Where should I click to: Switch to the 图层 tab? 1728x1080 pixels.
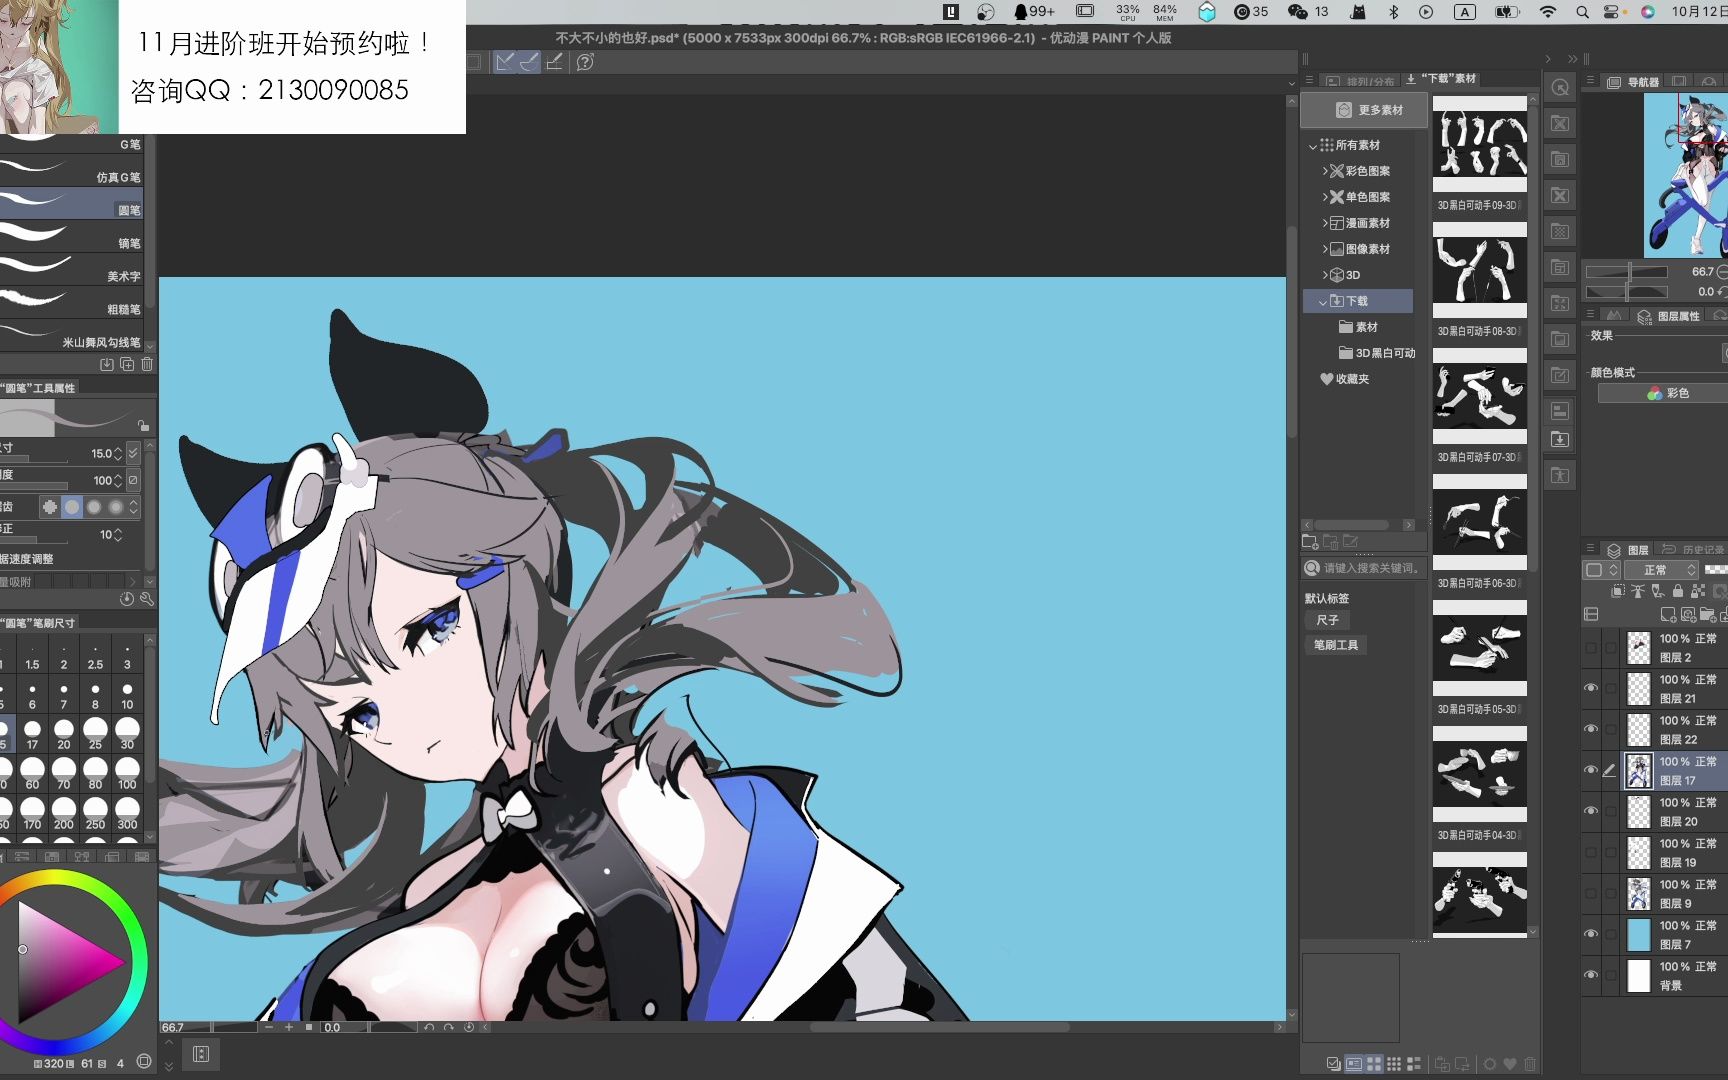pyautogui.click(x=1629, y=550)
